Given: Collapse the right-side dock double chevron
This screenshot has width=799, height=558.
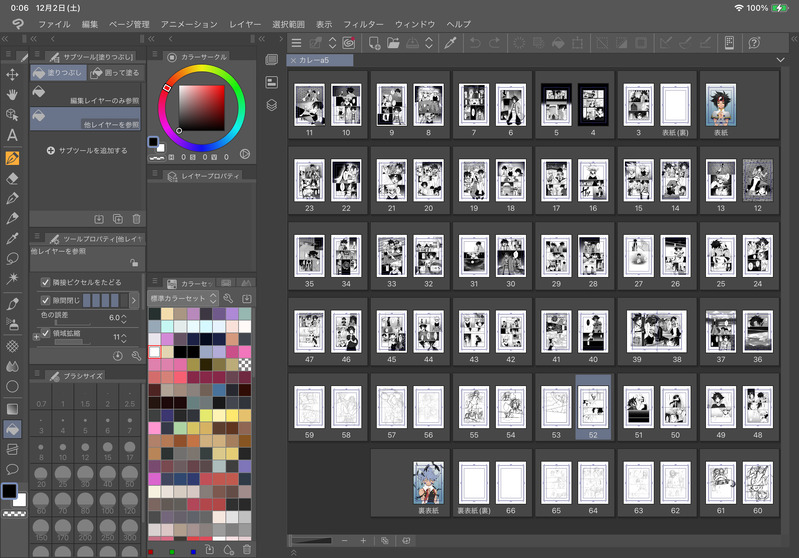Looking at the screenshot, I should 794,39.
